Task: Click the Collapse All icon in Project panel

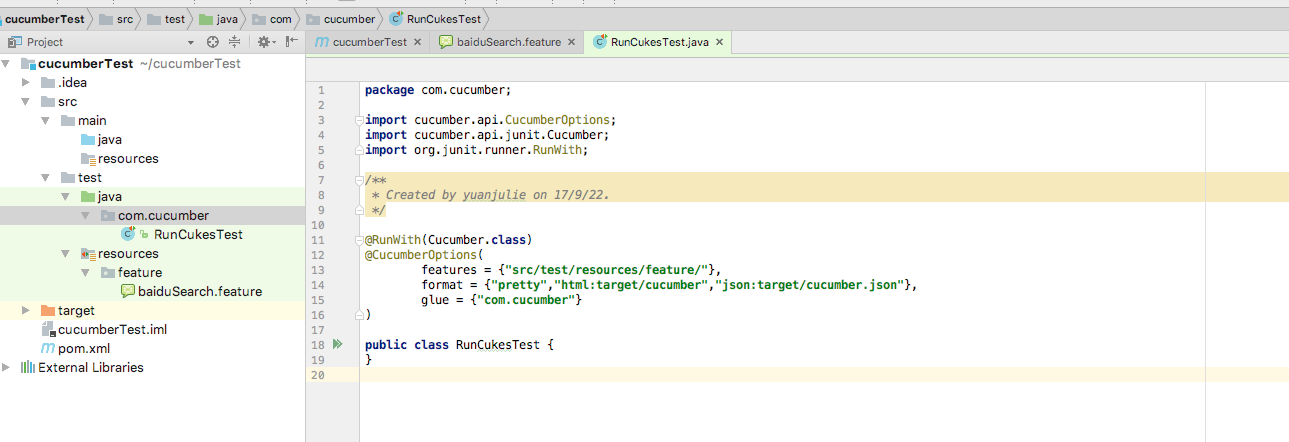Action: pyautogui.click(x=235, y=42)
